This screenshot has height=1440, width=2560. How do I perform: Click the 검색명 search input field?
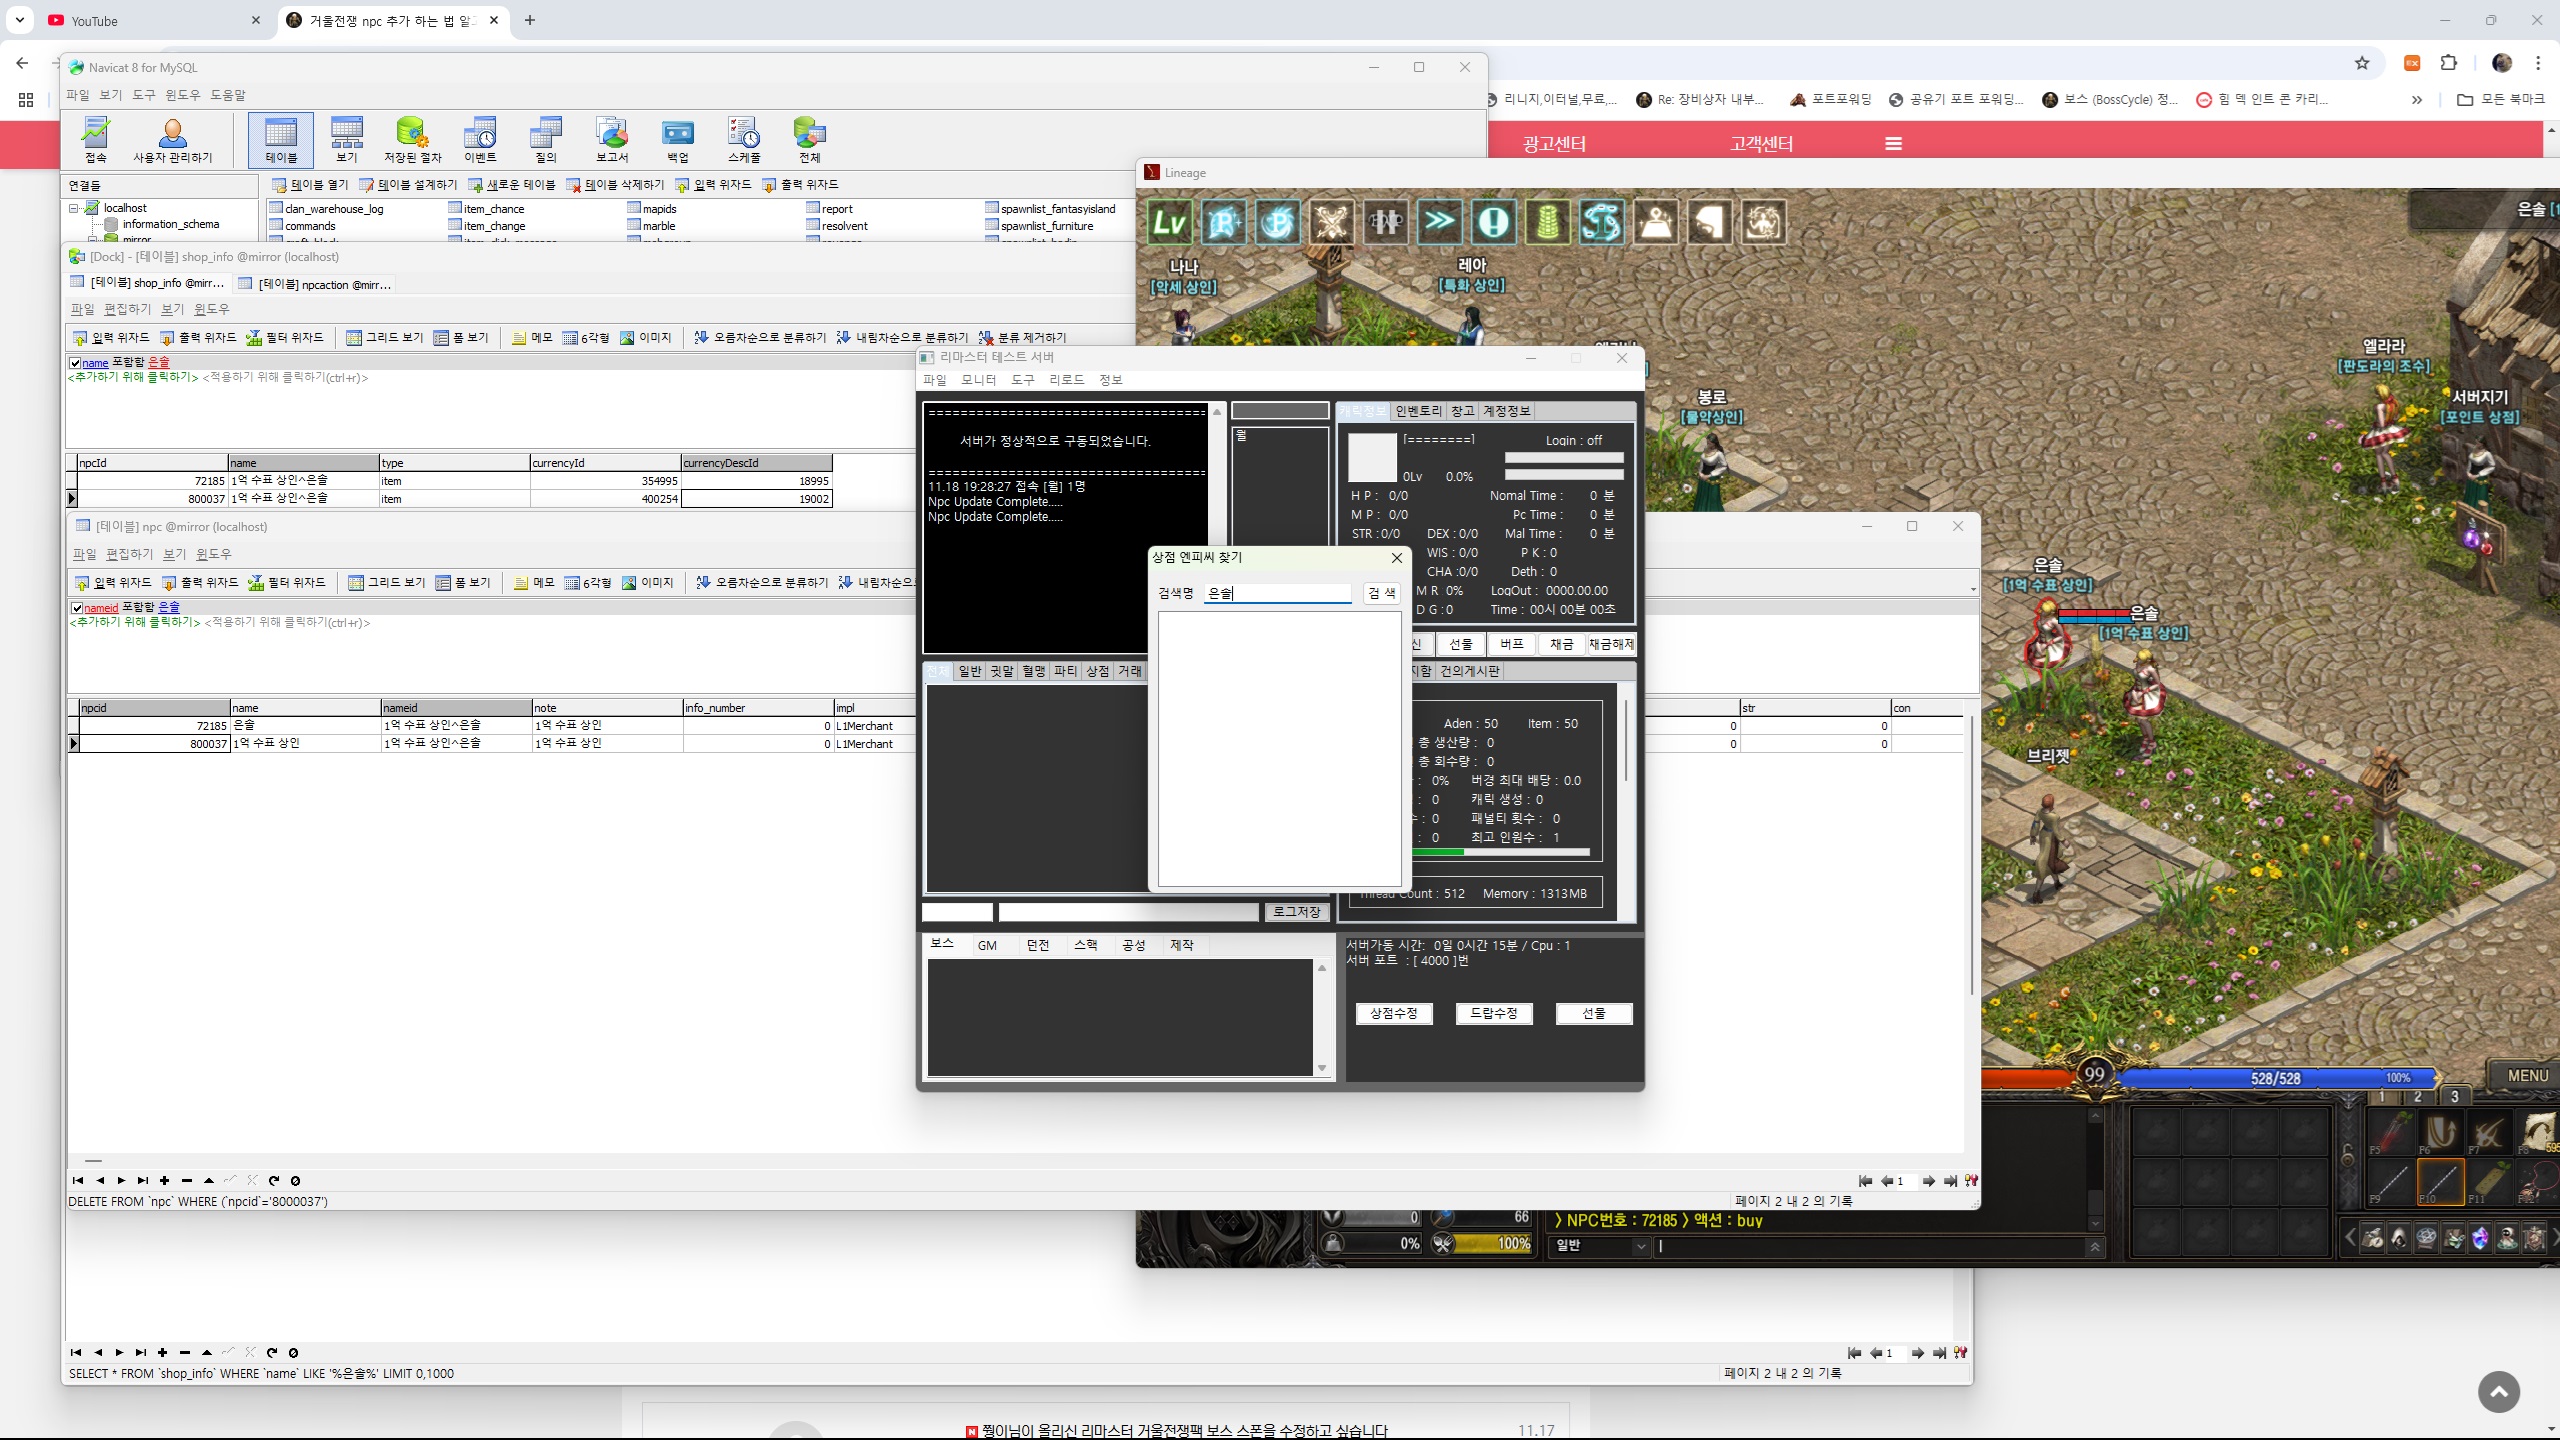1278,593
